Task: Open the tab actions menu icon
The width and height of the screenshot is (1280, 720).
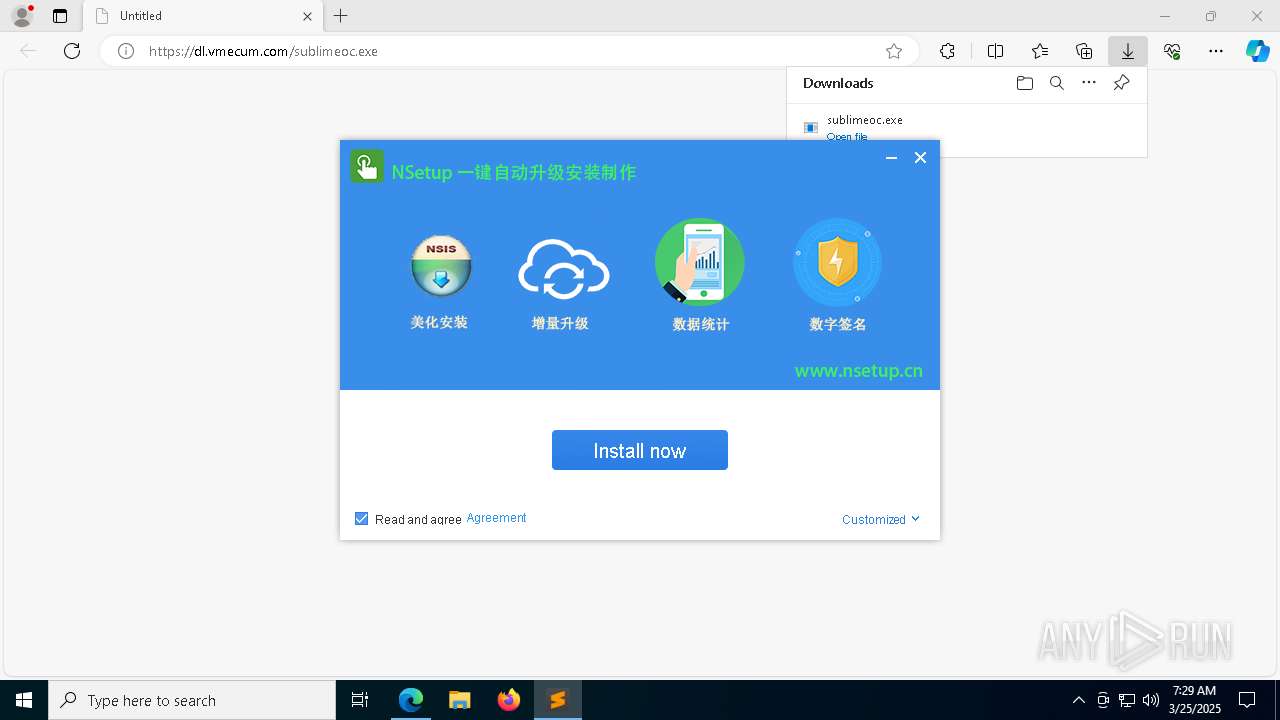Action: tap(60, 16)
